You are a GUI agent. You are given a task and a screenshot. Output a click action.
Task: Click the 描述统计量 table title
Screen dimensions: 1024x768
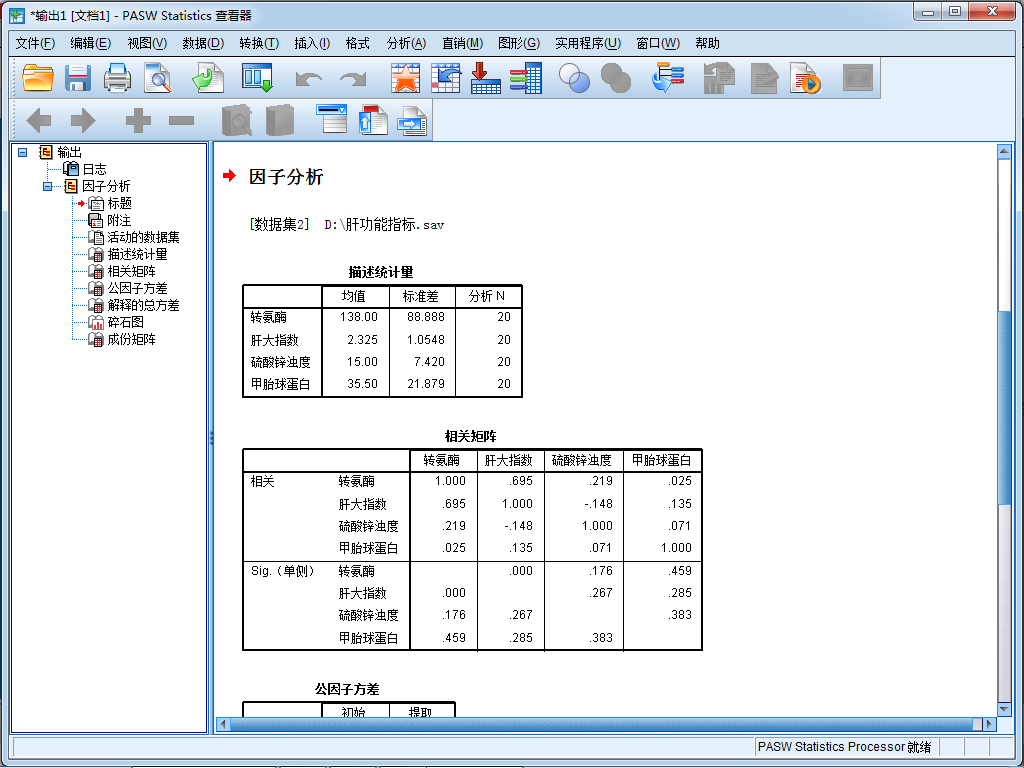coord(381,272)
